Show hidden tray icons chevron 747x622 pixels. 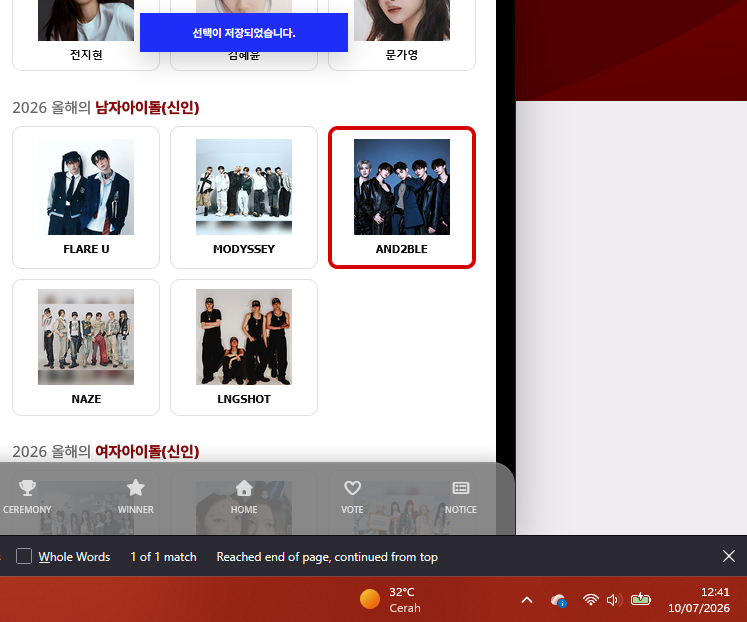pyautogui.click(x=527, y=600)
